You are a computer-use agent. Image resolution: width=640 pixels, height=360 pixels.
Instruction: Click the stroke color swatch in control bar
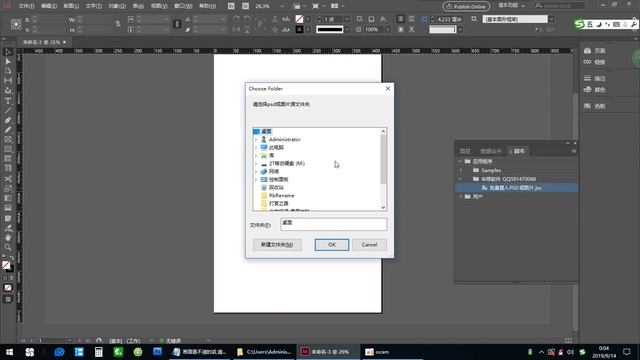299,29
